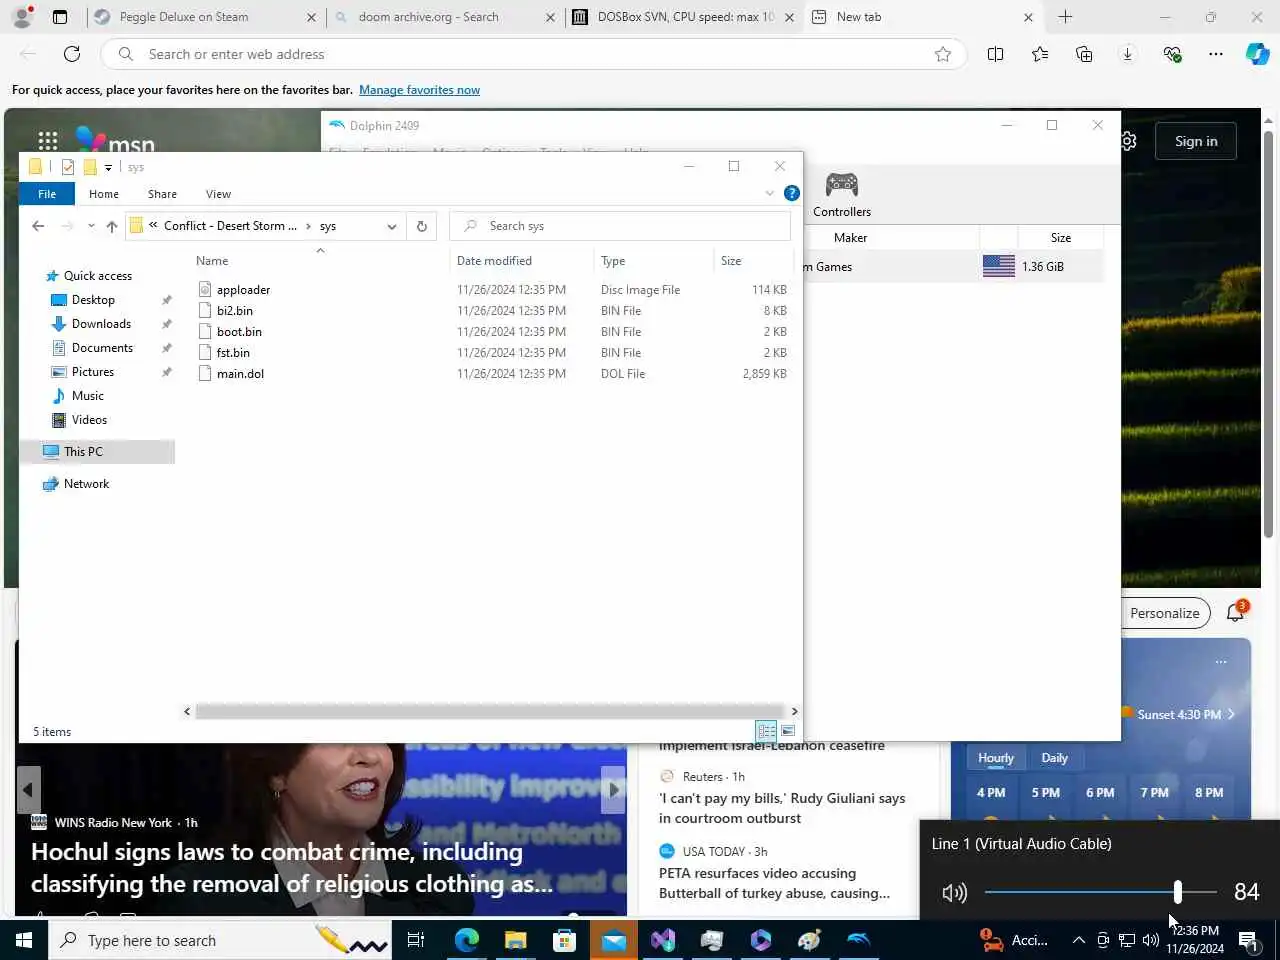
Task: Click Explorer horizontal scrollbar
Action: (x=489, y=711)
